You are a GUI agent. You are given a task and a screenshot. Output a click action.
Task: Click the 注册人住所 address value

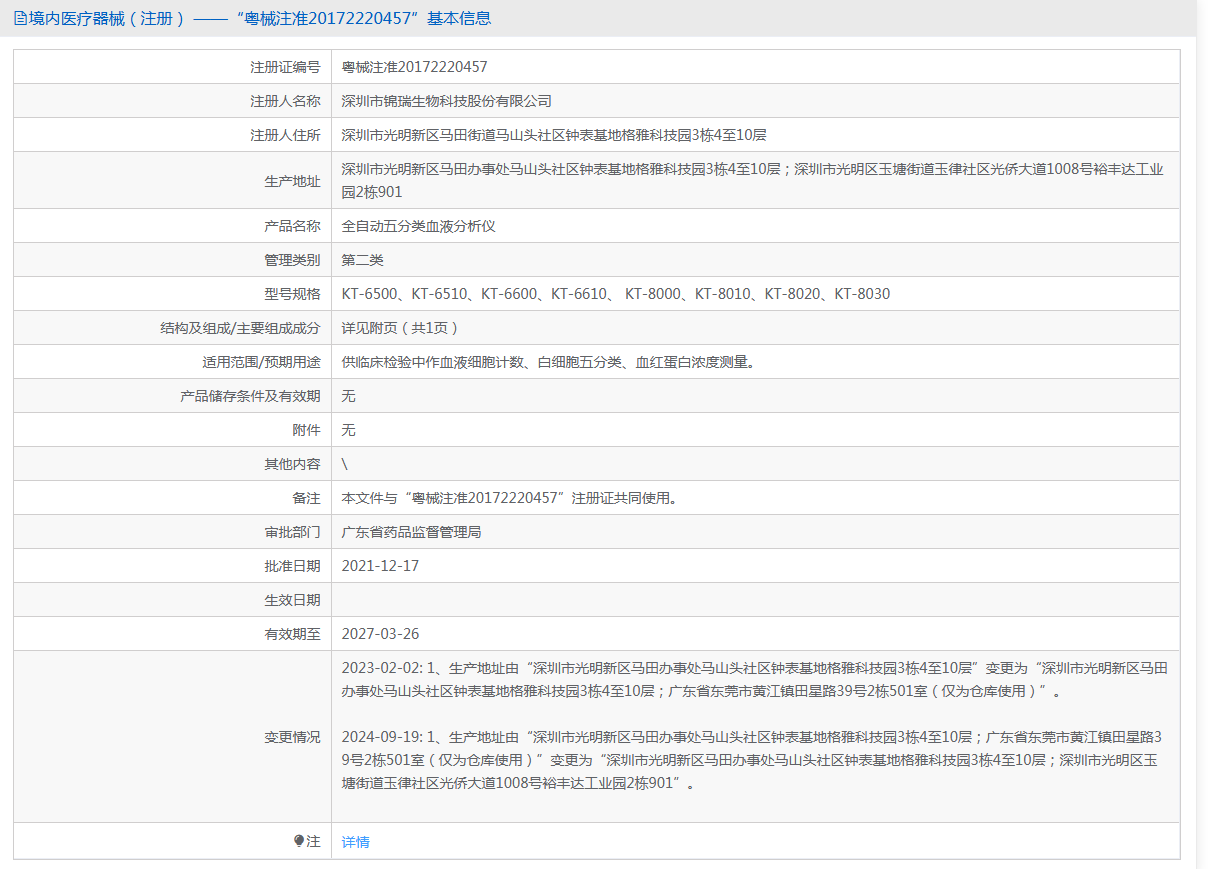click(554, 135)
